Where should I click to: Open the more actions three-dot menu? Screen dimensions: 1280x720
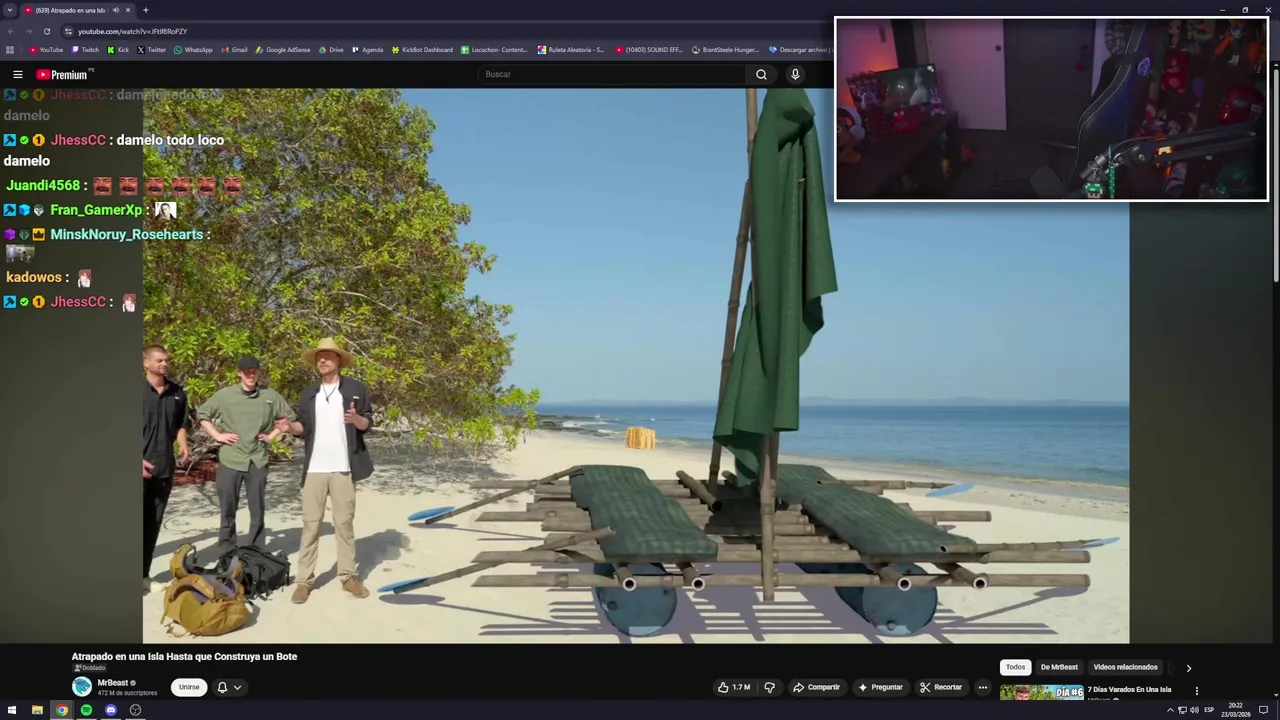click(983, 687)
